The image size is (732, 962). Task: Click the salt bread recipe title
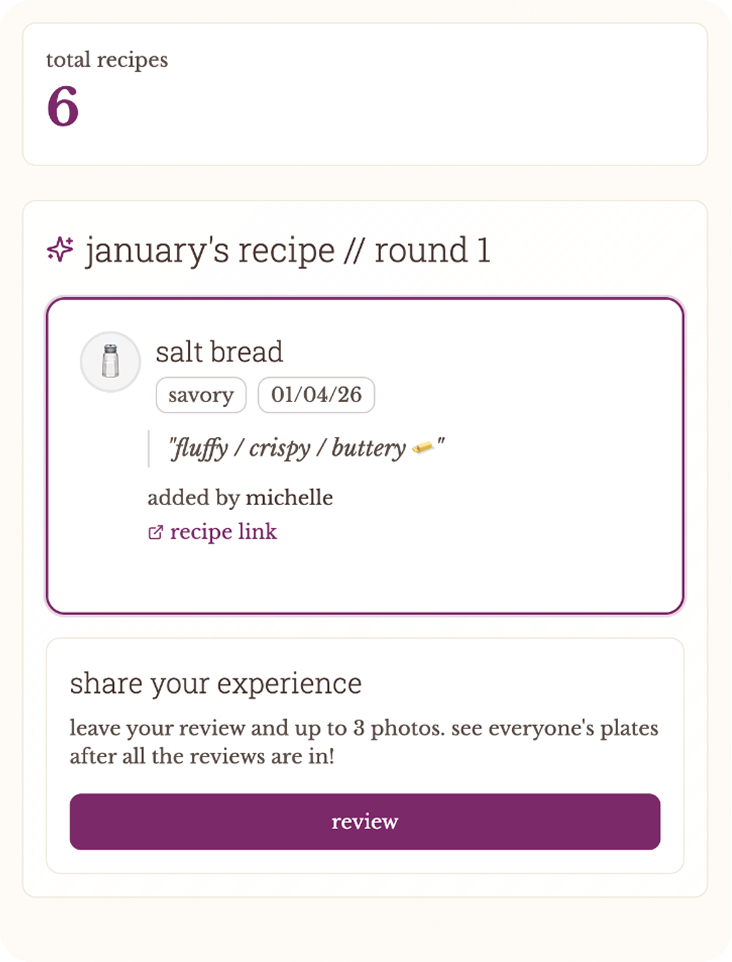tap(219, 352)
